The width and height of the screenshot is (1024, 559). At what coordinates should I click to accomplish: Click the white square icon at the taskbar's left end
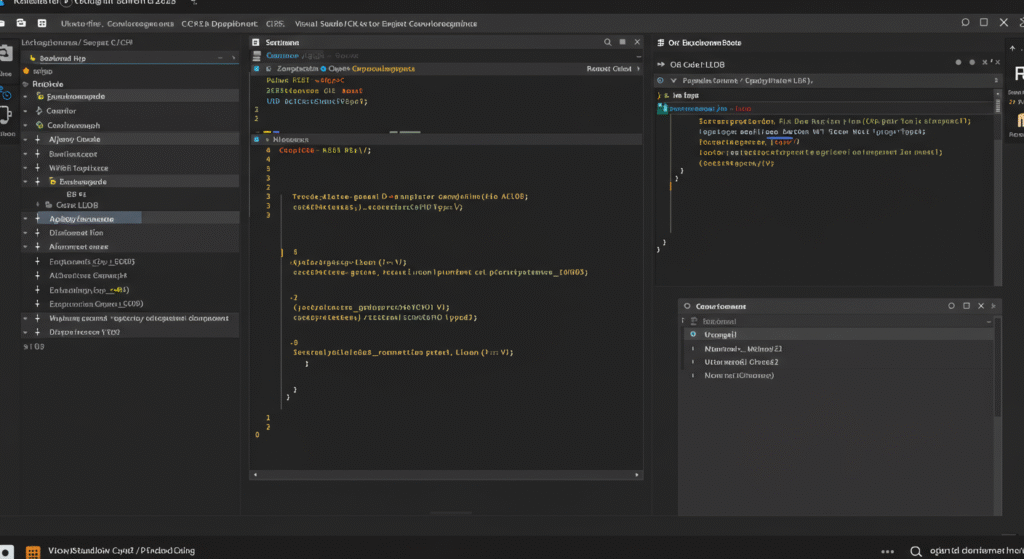click(6, 552)
